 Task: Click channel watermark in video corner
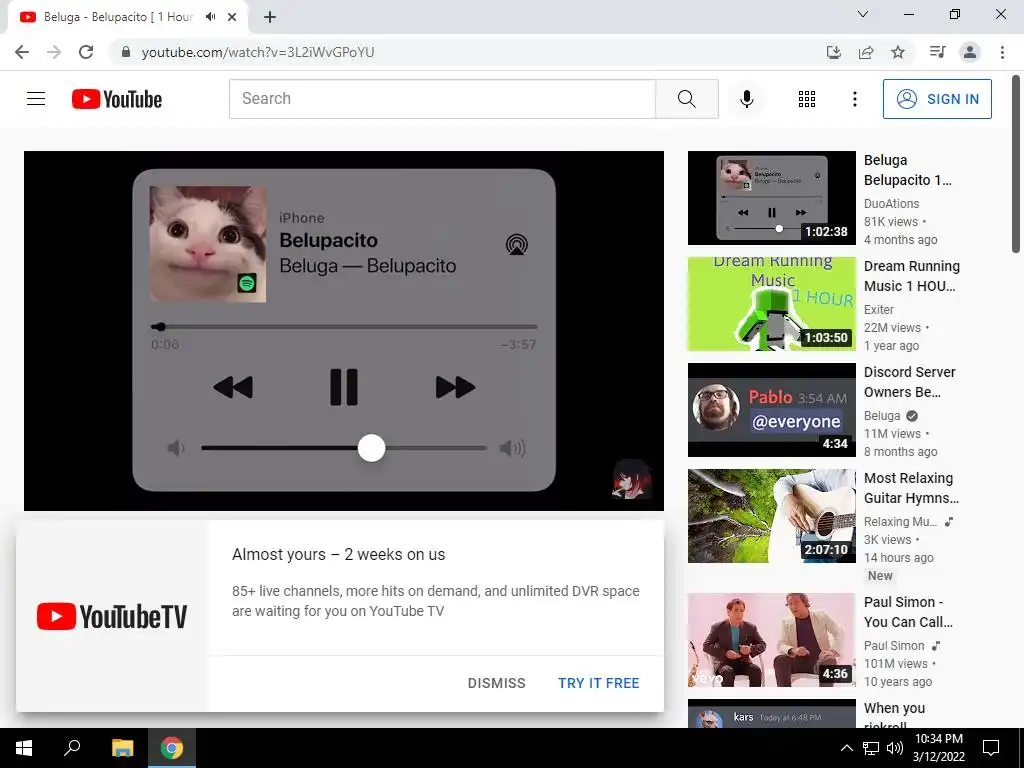pos(632,479)
